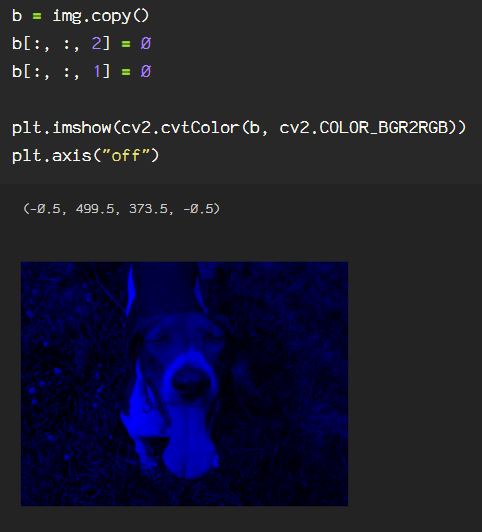The image size is (482, 532).
Task: Click the axis limits output text
Action: (122, 209)
